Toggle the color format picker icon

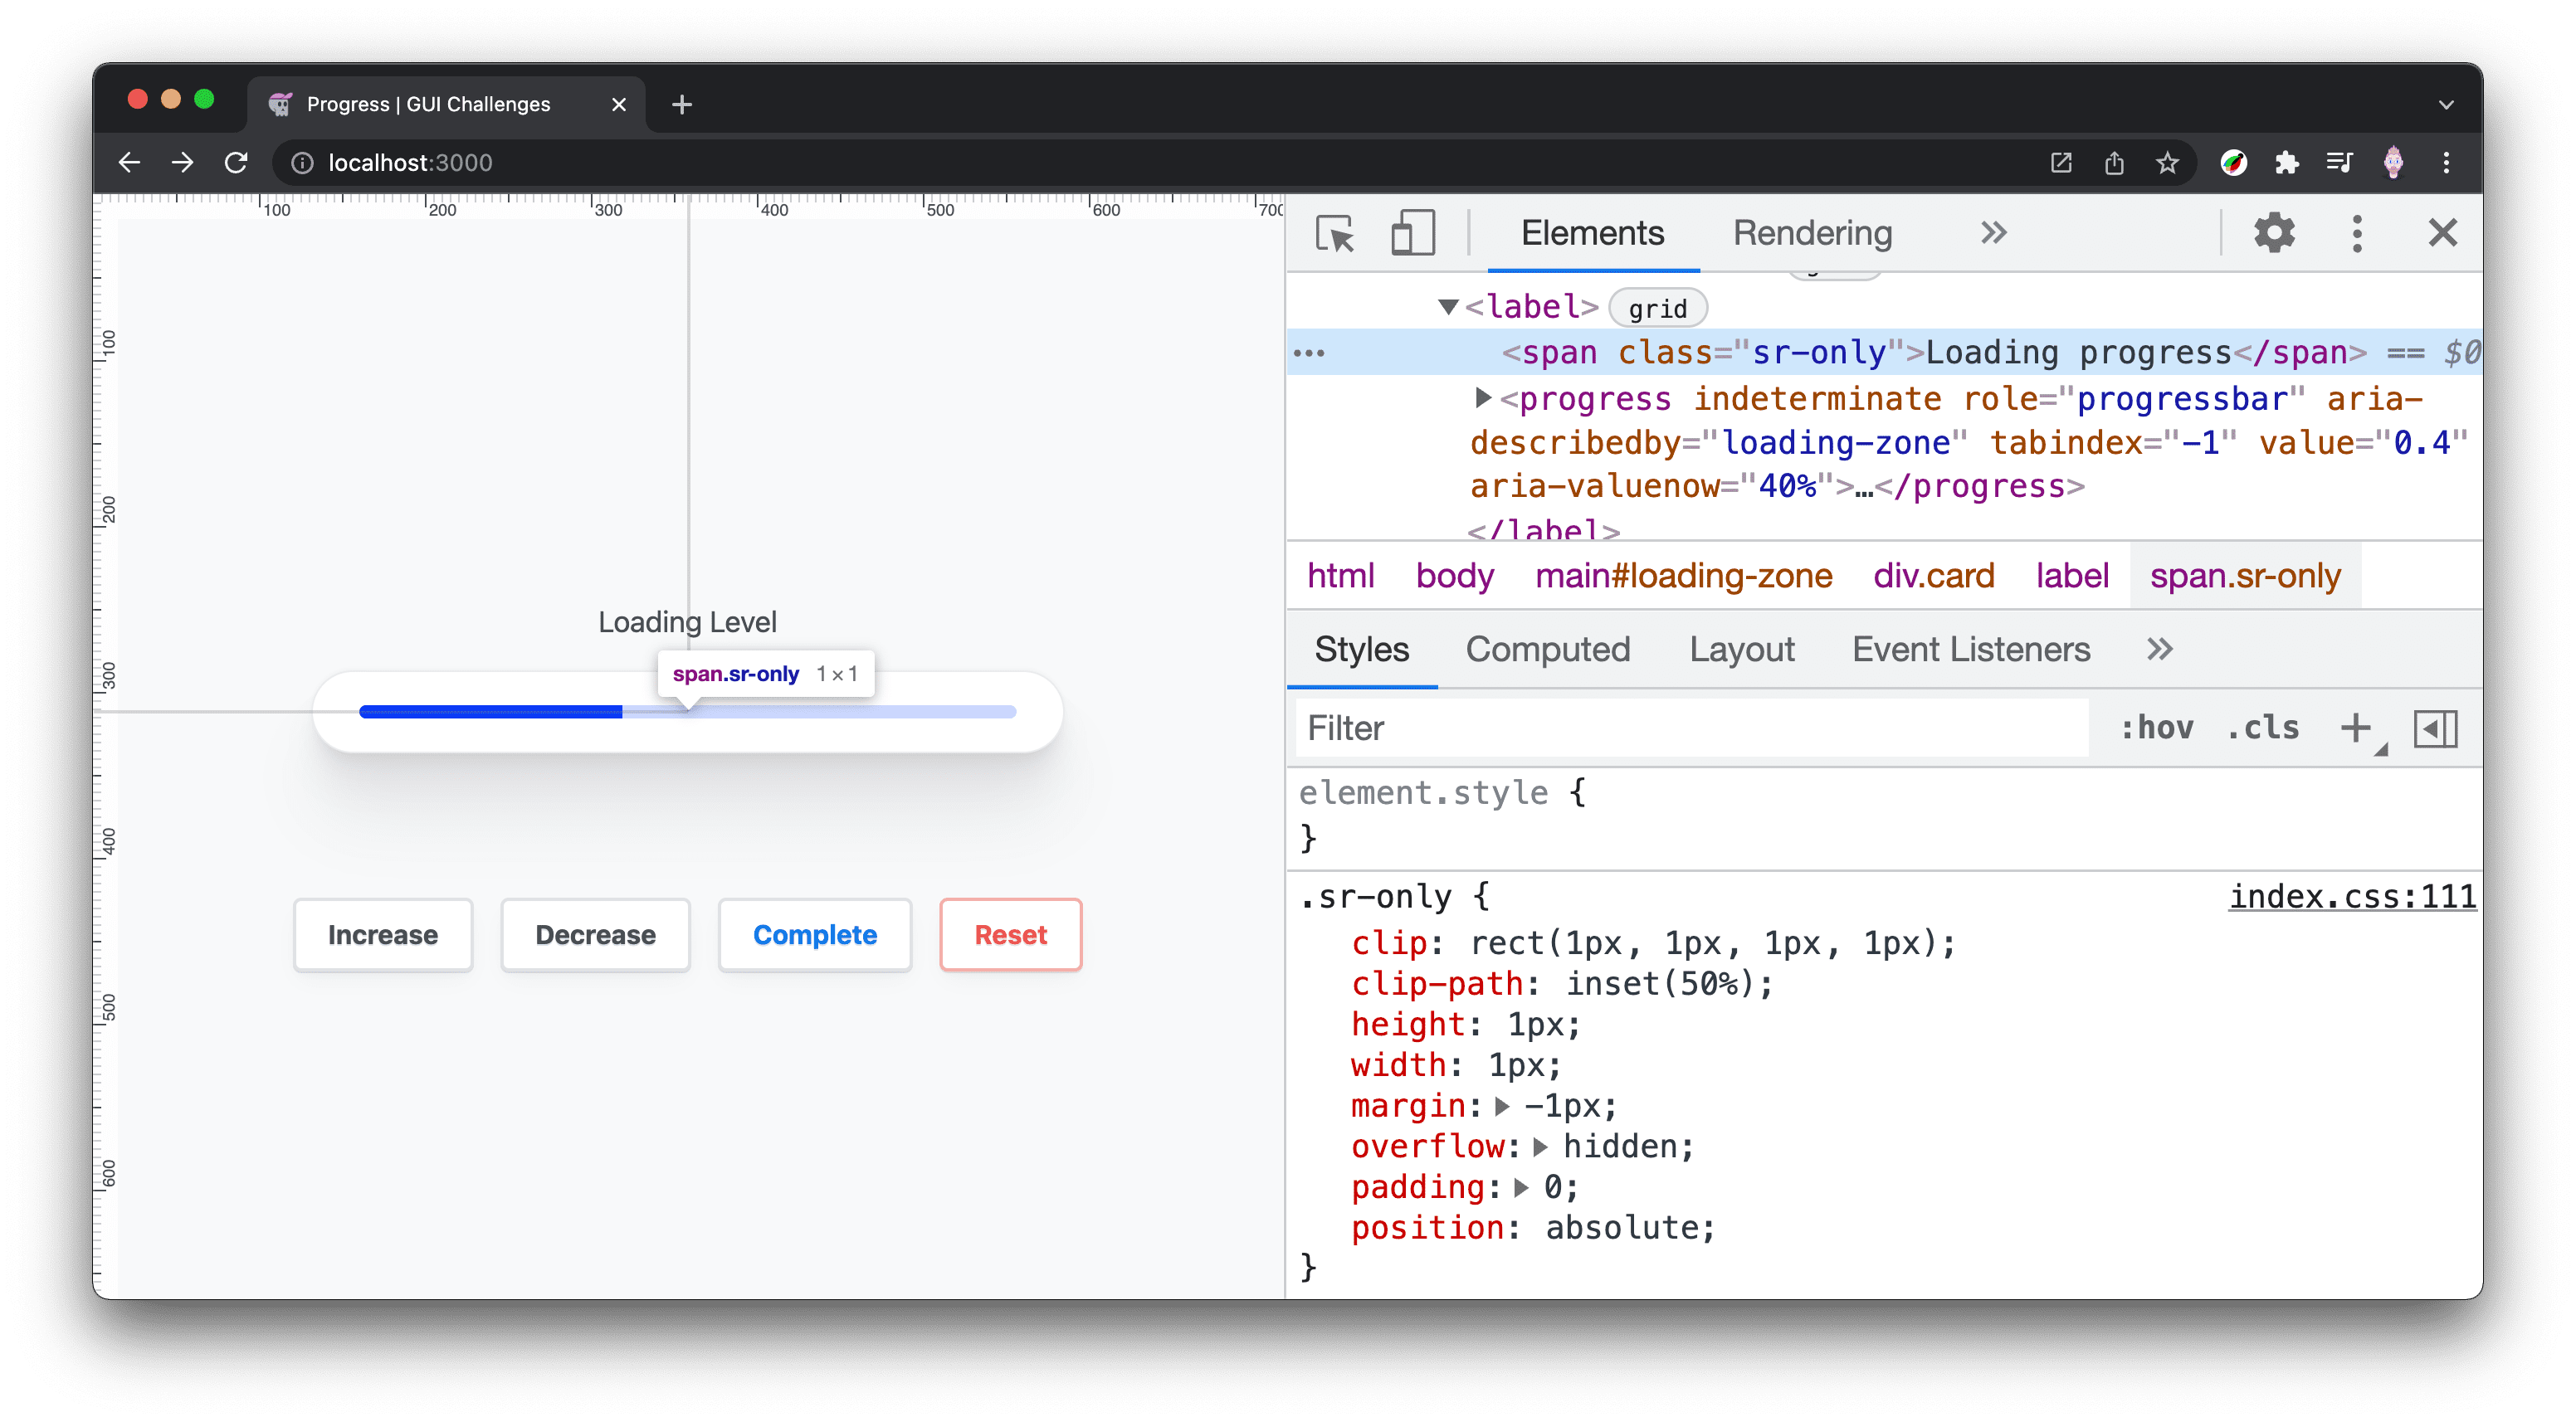coord(2437,727)
